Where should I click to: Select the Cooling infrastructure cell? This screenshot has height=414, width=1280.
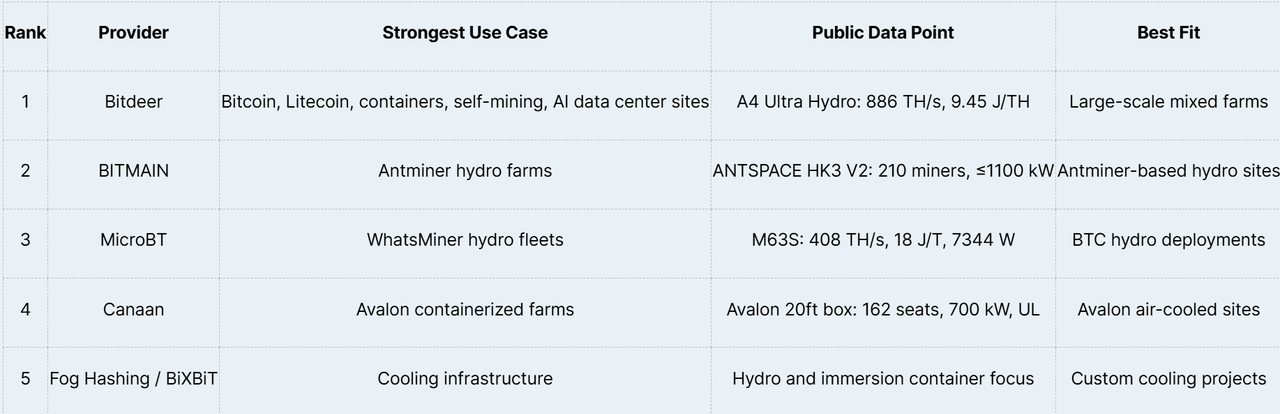coord(465,379)
